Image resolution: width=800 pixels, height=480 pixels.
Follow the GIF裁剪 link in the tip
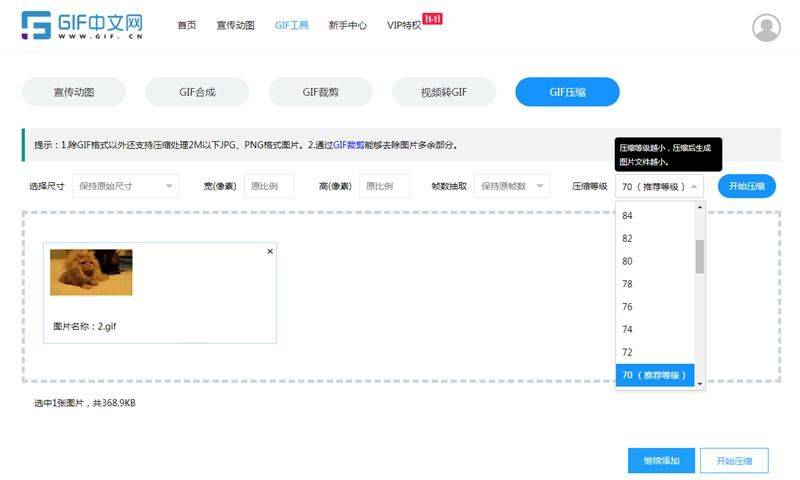click(348, 145)
